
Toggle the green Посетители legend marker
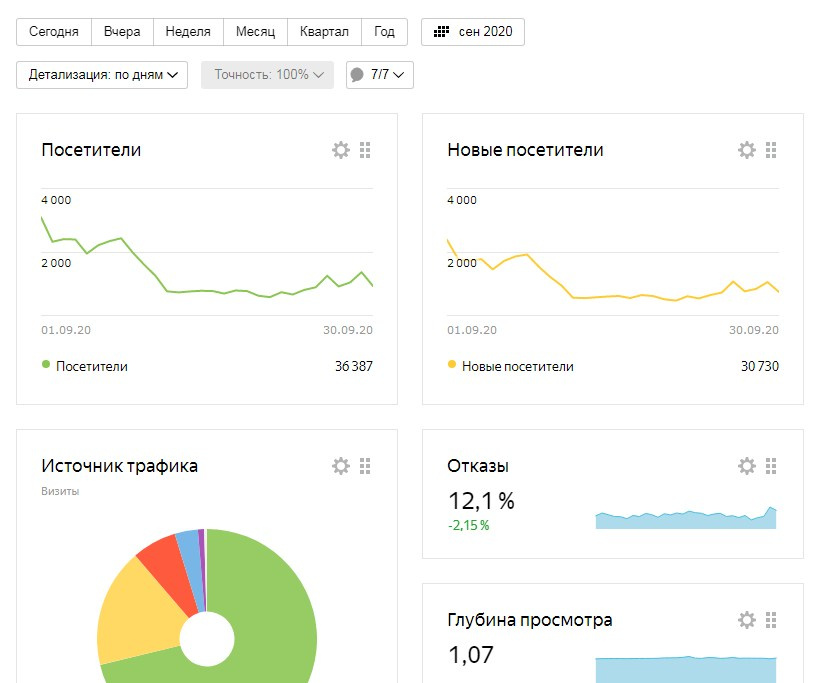coord(46,365)
